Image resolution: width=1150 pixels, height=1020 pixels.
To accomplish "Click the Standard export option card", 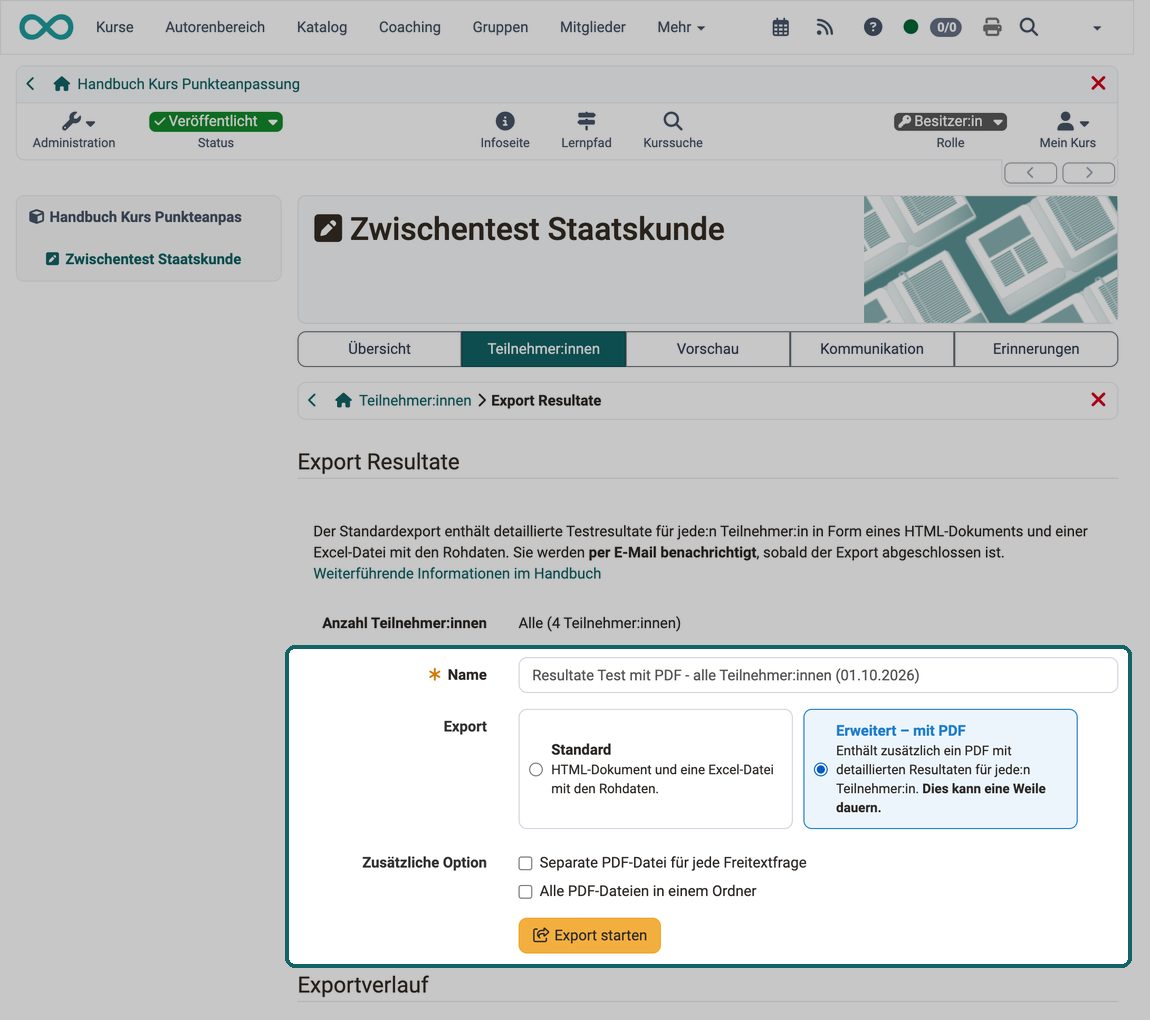I will [655, 768].
